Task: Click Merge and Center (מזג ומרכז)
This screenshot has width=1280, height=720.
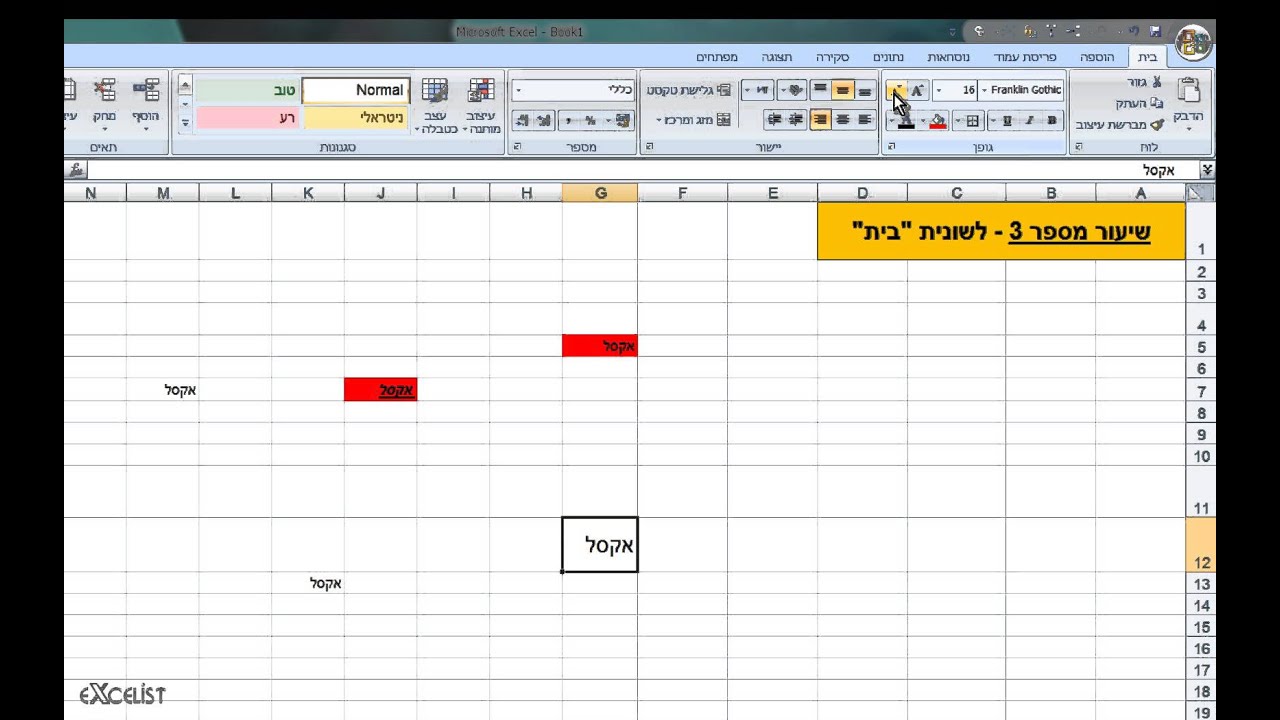Action: pos(694,120)
